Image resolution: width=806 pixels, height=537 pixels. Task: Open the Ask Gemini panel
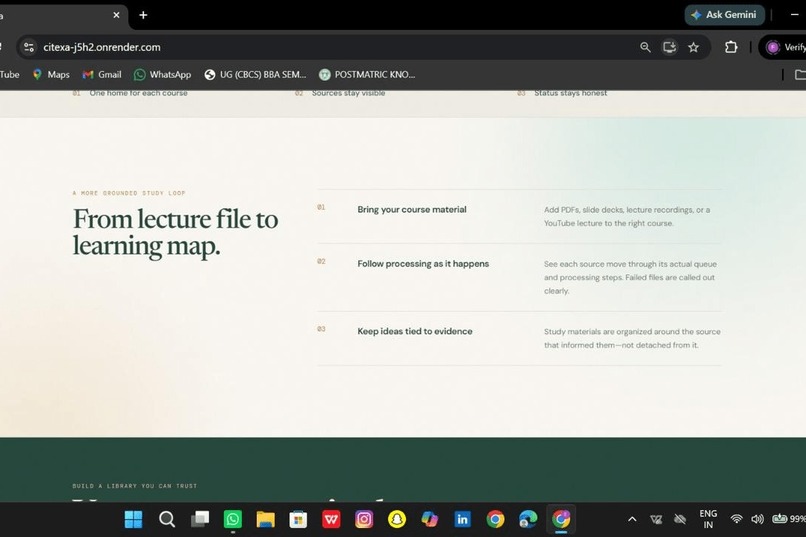click(725, 15)
